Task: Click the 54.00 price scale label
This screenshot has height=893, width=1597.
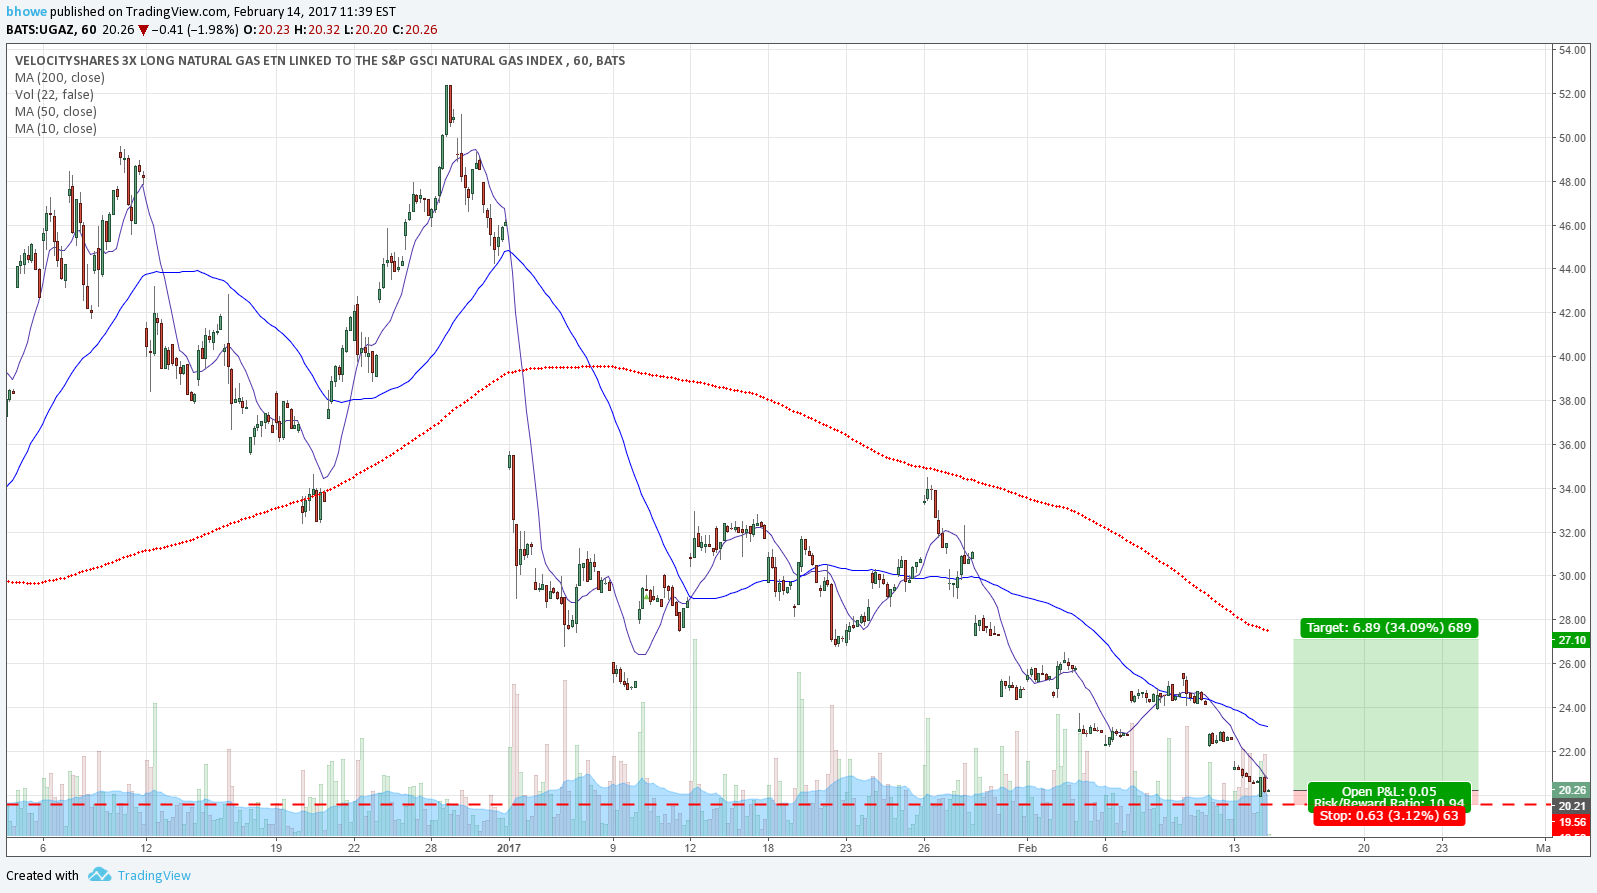Action: coord(1572,50)
